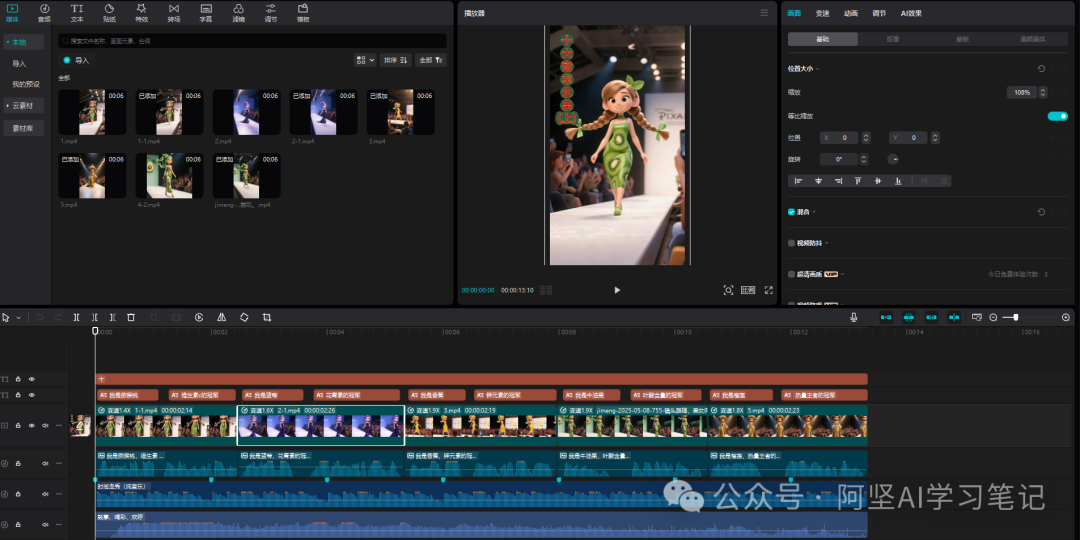
Task: Switch to the 变速 speed tab
Action: point(822,13)
